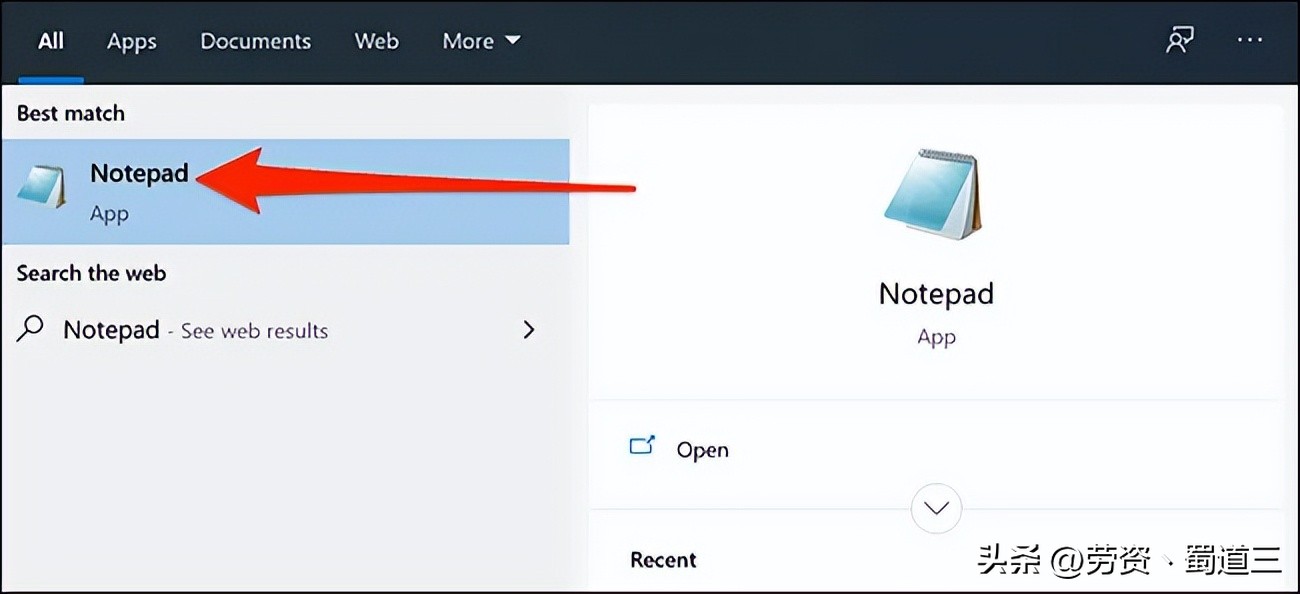This screenshot has width=1300, height=594.
Task: Click the Search the web heading
Action: pos(91,273)
